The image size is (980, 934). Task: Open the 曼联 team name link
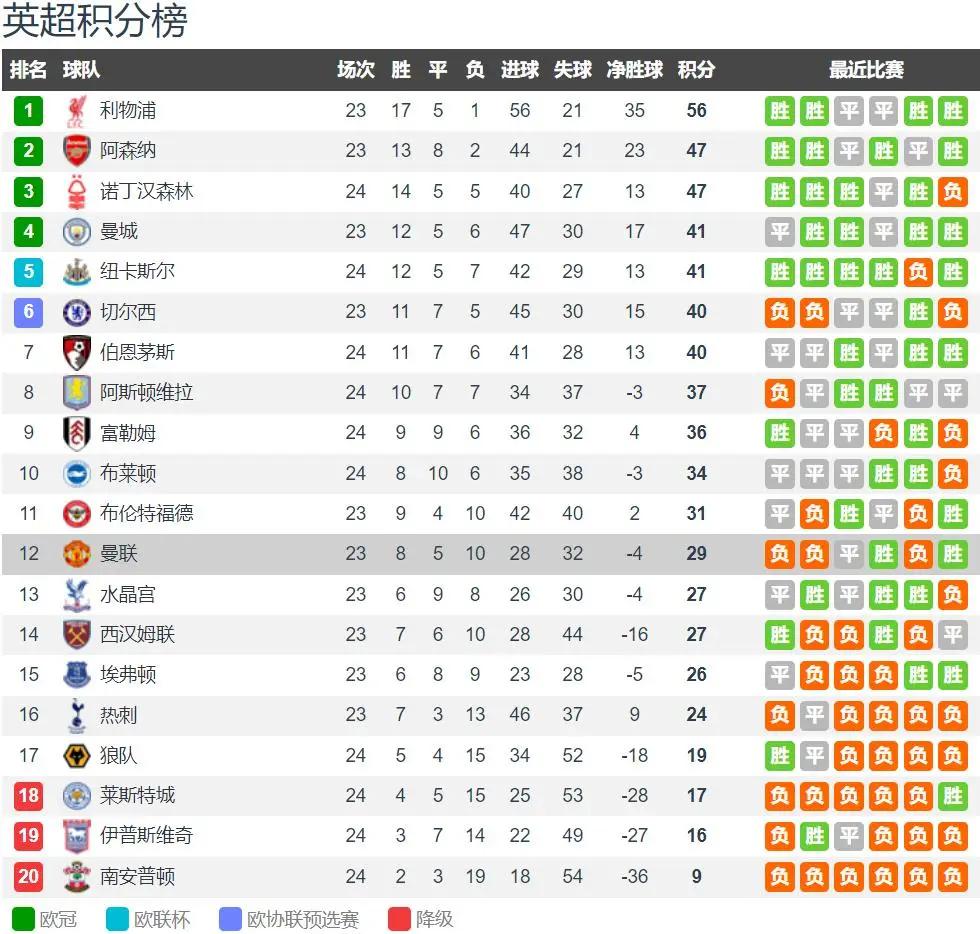[x=119, y=554]
